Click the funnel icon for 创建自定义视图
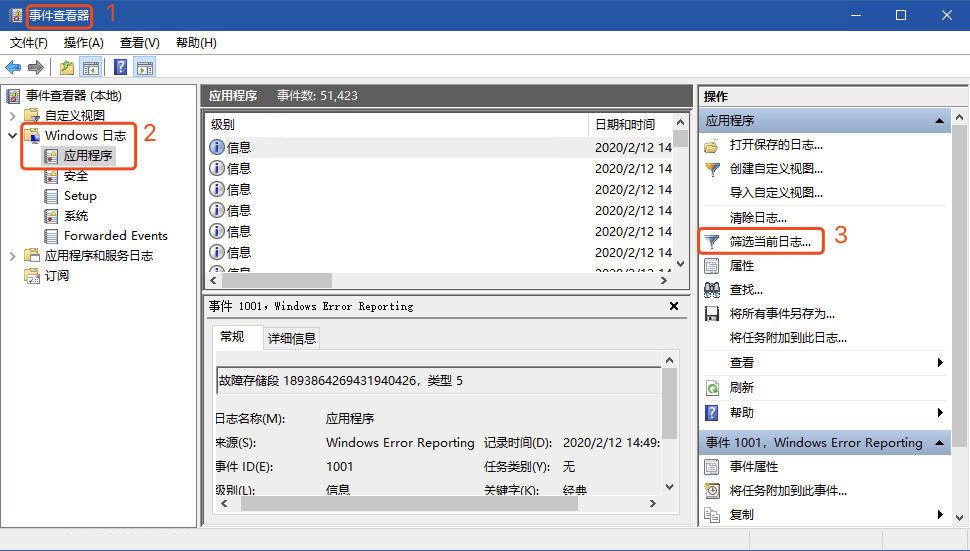970x551 pixels. [x=712, y=169]
